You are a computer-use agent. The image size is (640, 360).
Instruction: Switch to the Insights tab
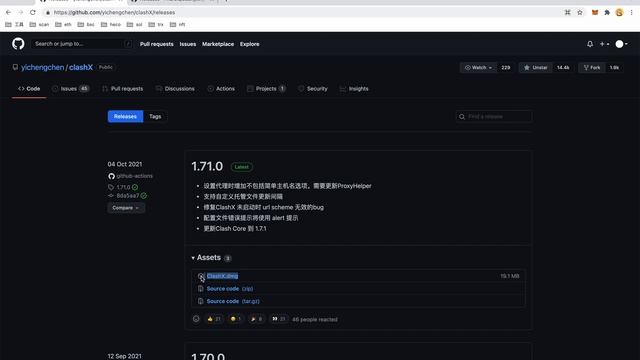coord(354,89)
